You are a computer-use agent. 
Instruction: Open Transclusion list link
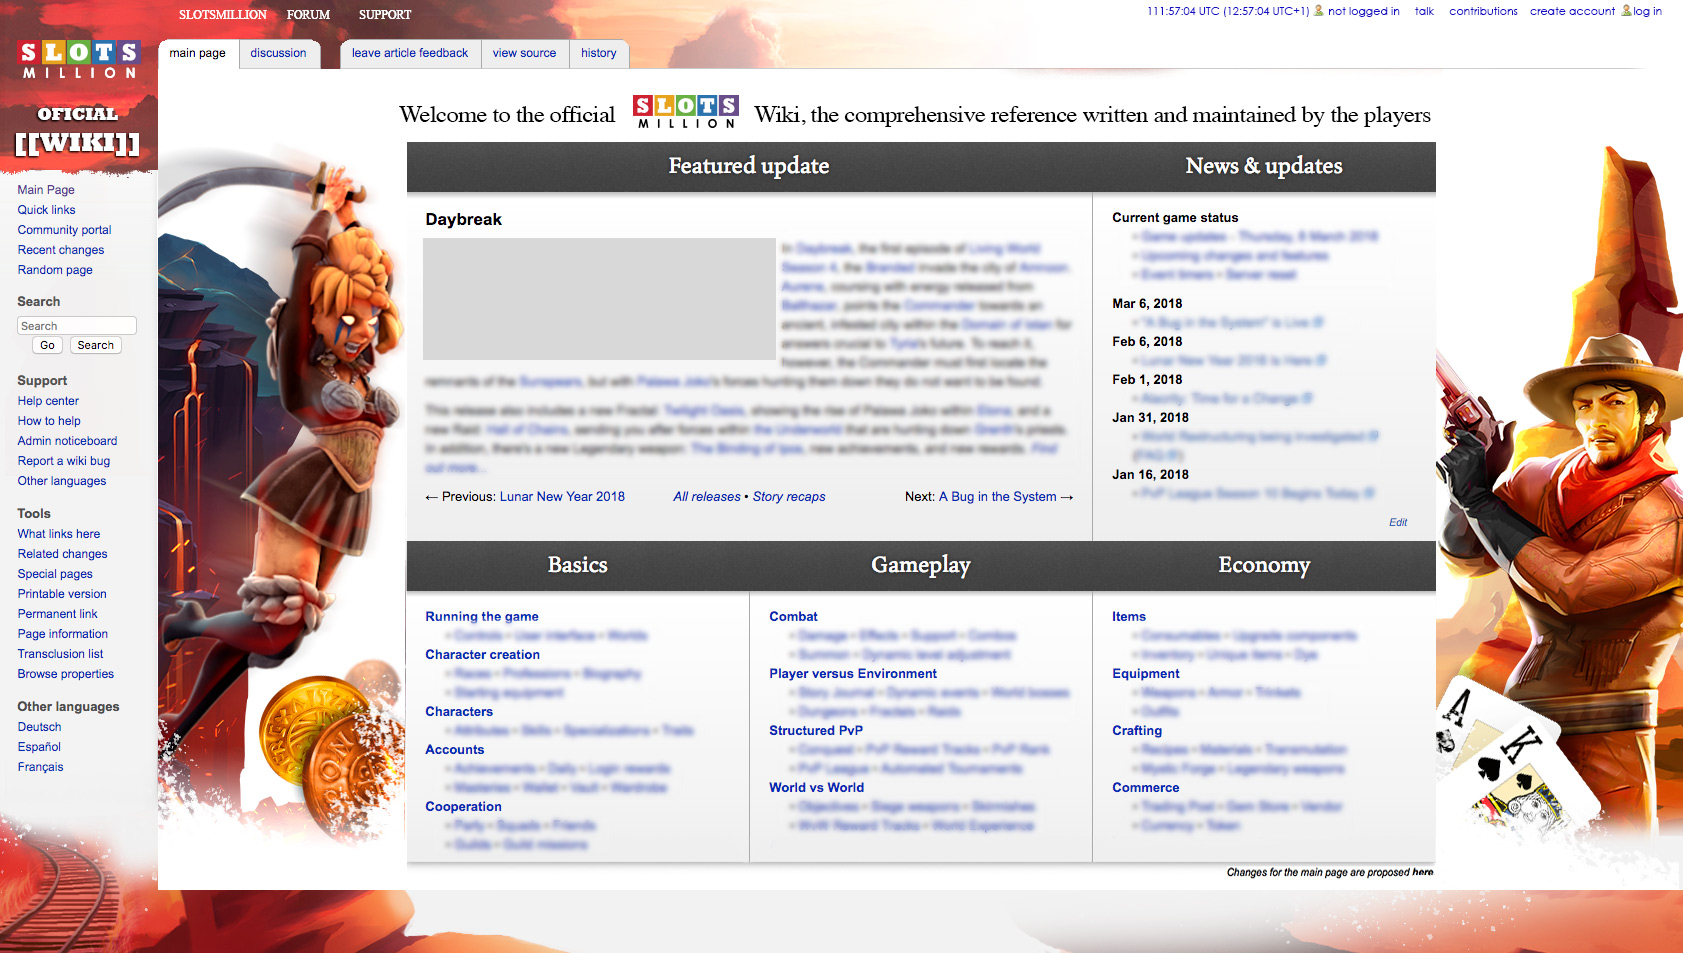(60, 654)
